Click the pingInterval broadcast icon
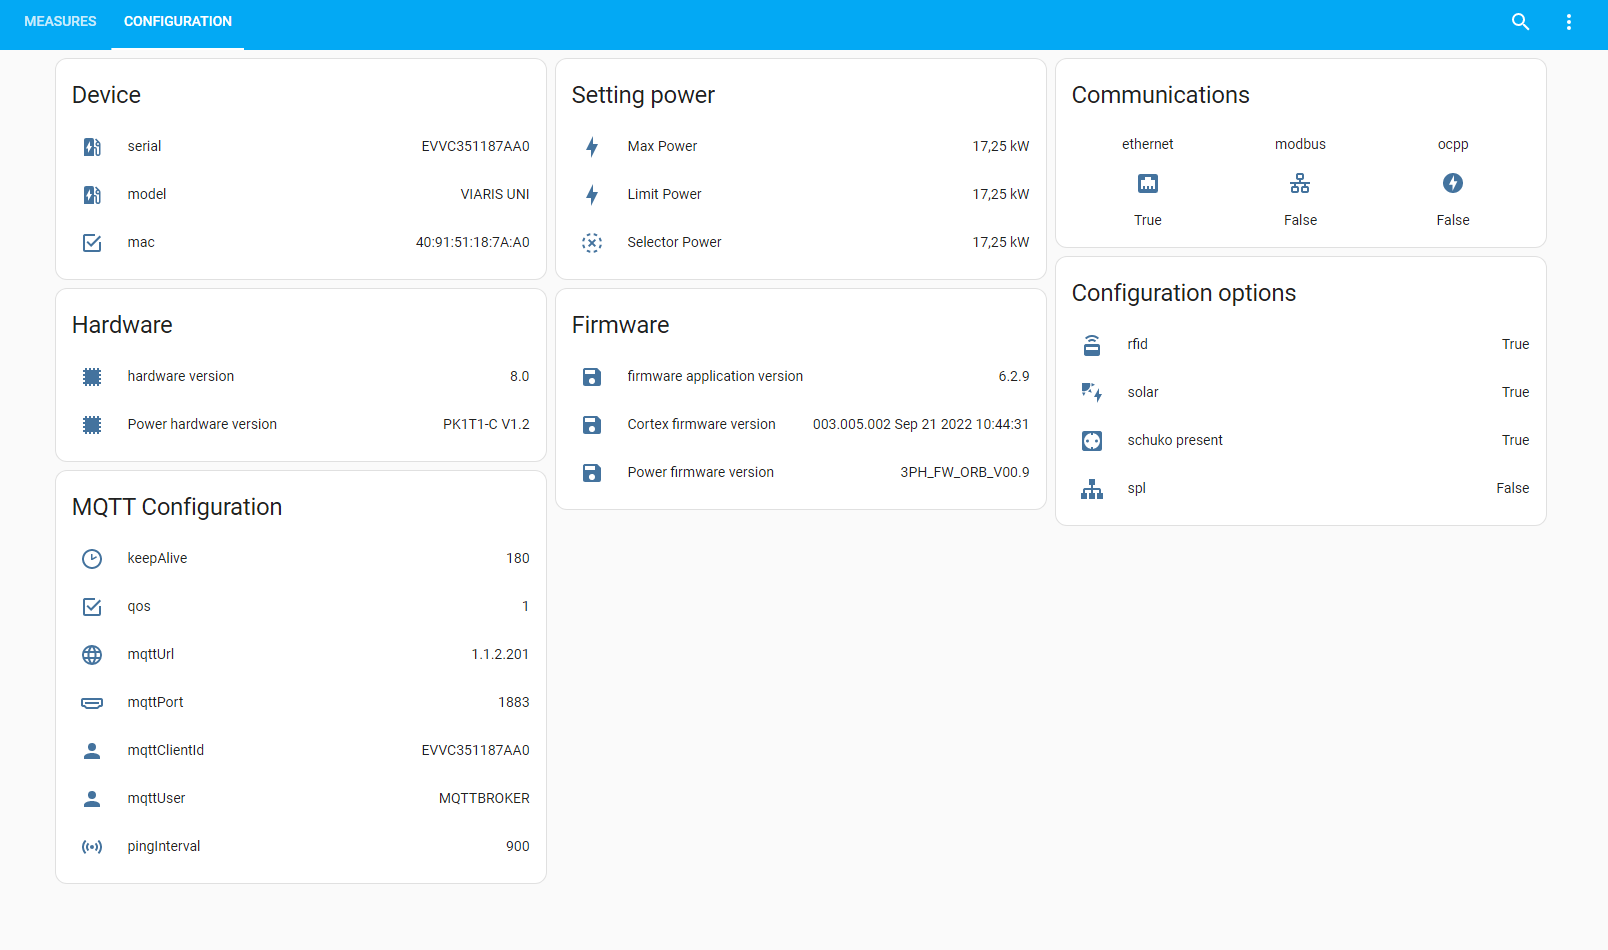Image resolution: width=1608 pixels, height=950 pixels. click(92, 847)
